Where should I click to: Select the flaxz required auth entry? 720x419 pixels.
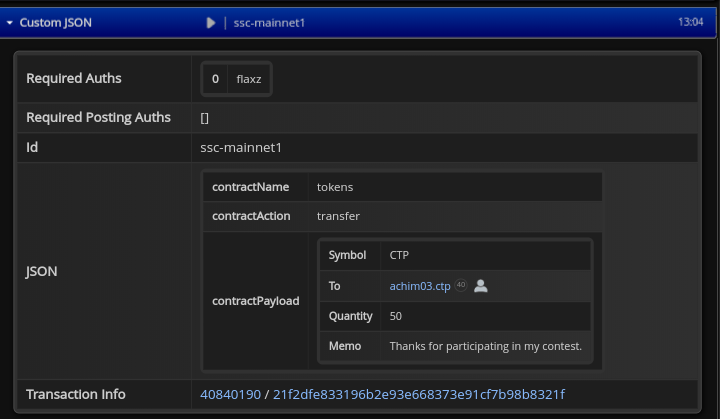click(248, 79)
